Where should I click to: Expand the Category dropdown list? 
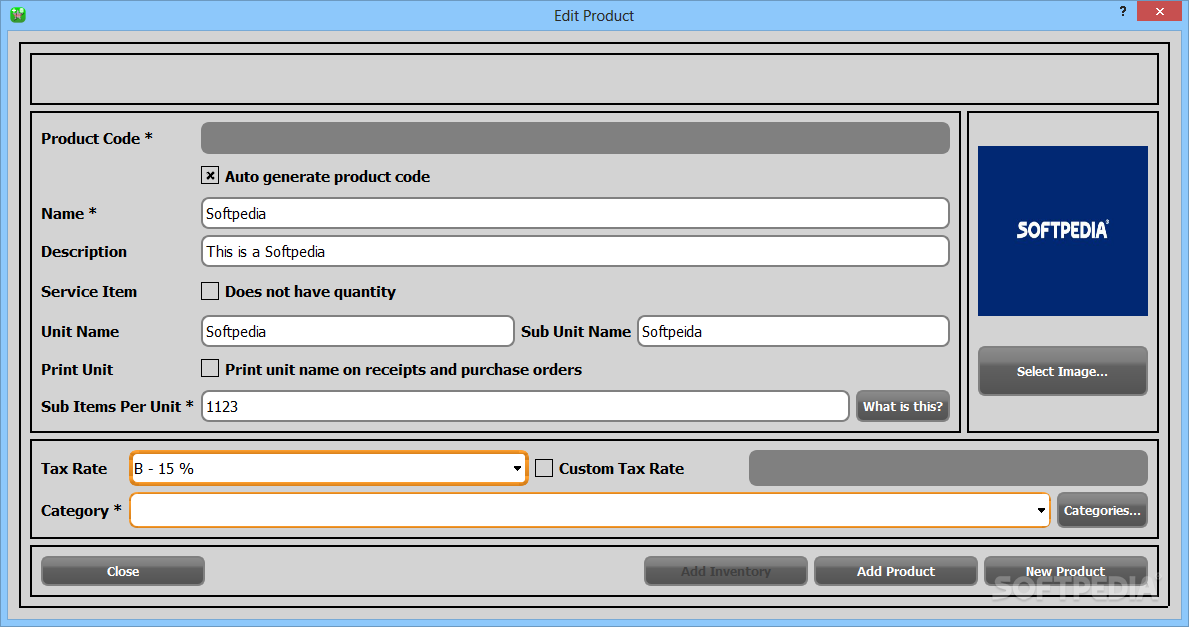point(590,510)
